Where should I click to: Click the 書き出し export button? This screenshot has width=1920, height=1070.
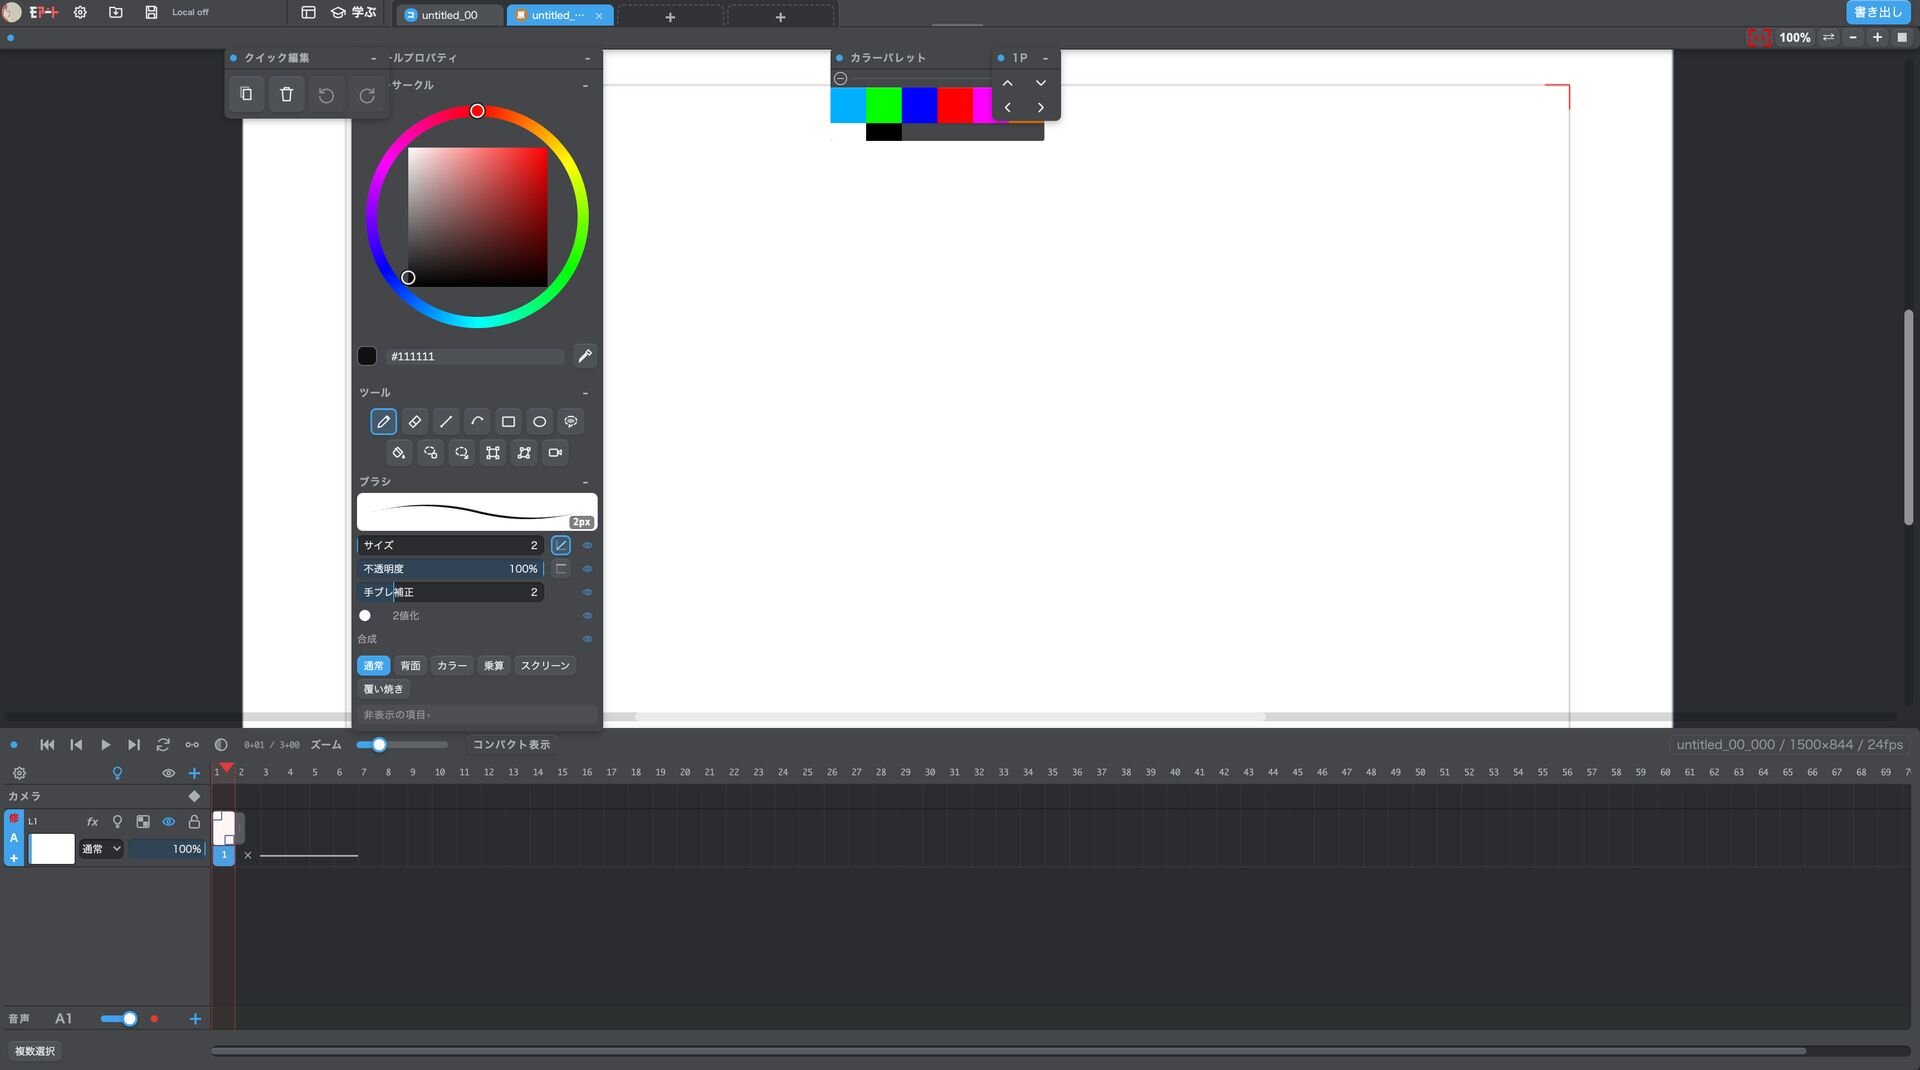1878,12
